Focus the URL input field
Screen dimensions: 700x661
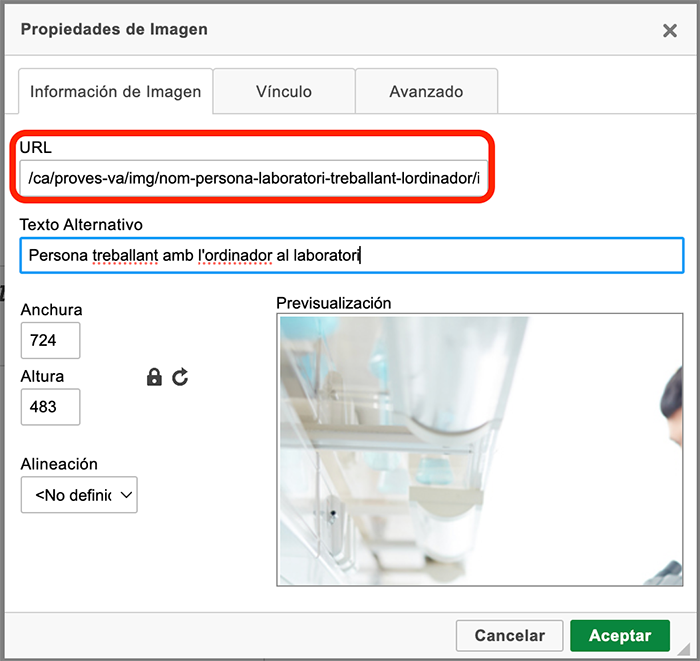(253, 178)
